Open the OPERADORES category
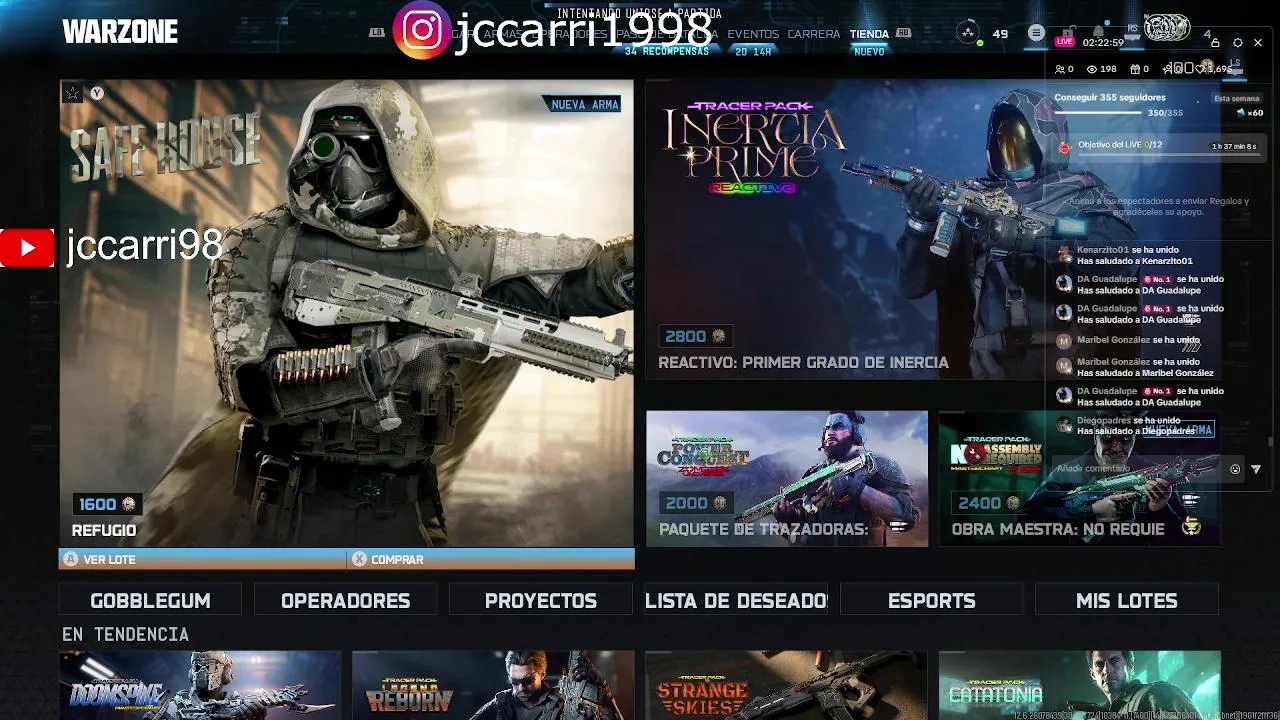Viewport: 1280px width, 720px height. coord(345,601)
